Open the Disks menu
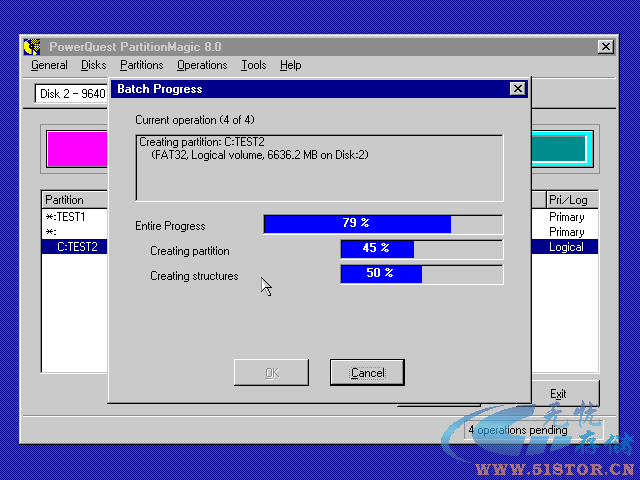The height and width of the screenshot is (480, 640). pyautogui.click(x=94, y=65)
